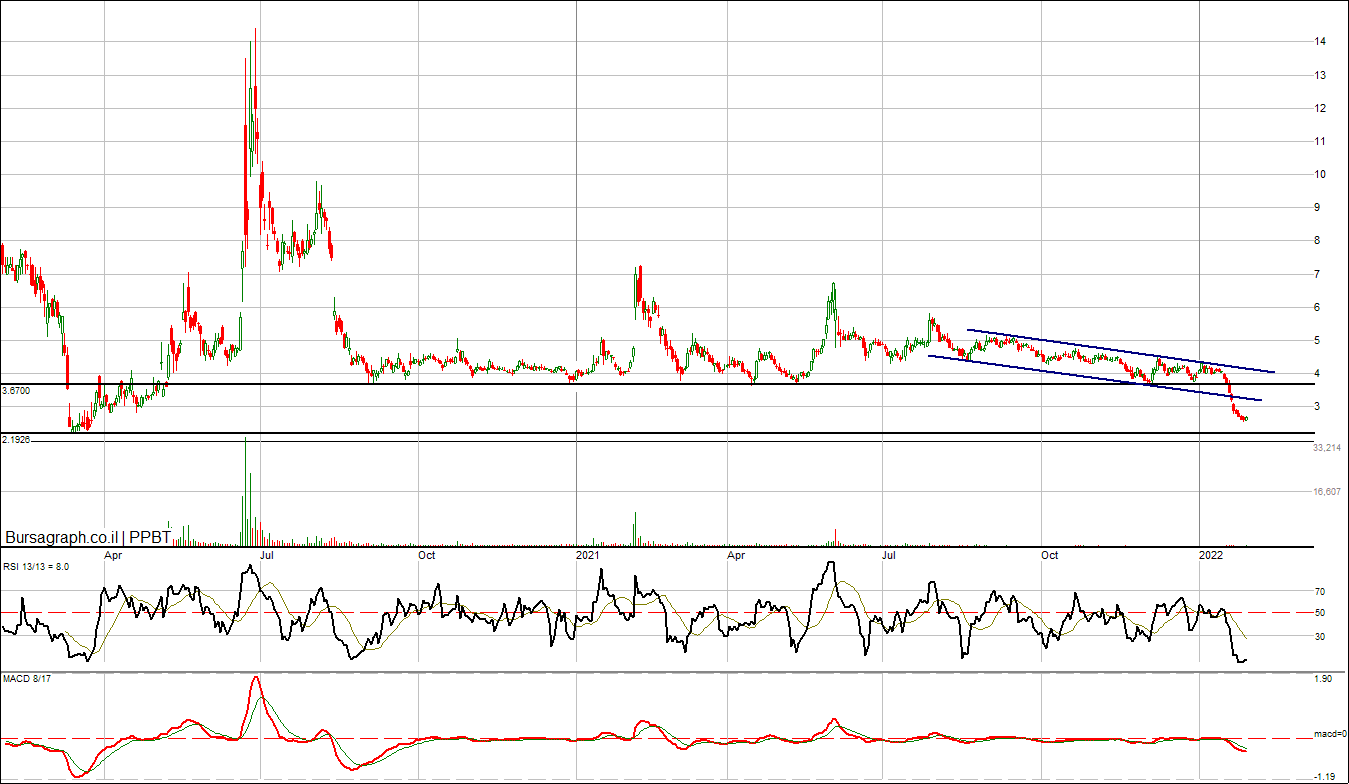Click the 3.6700 horizontal level label
Viewport: 1349px width, 784px height.
(16, 391)
